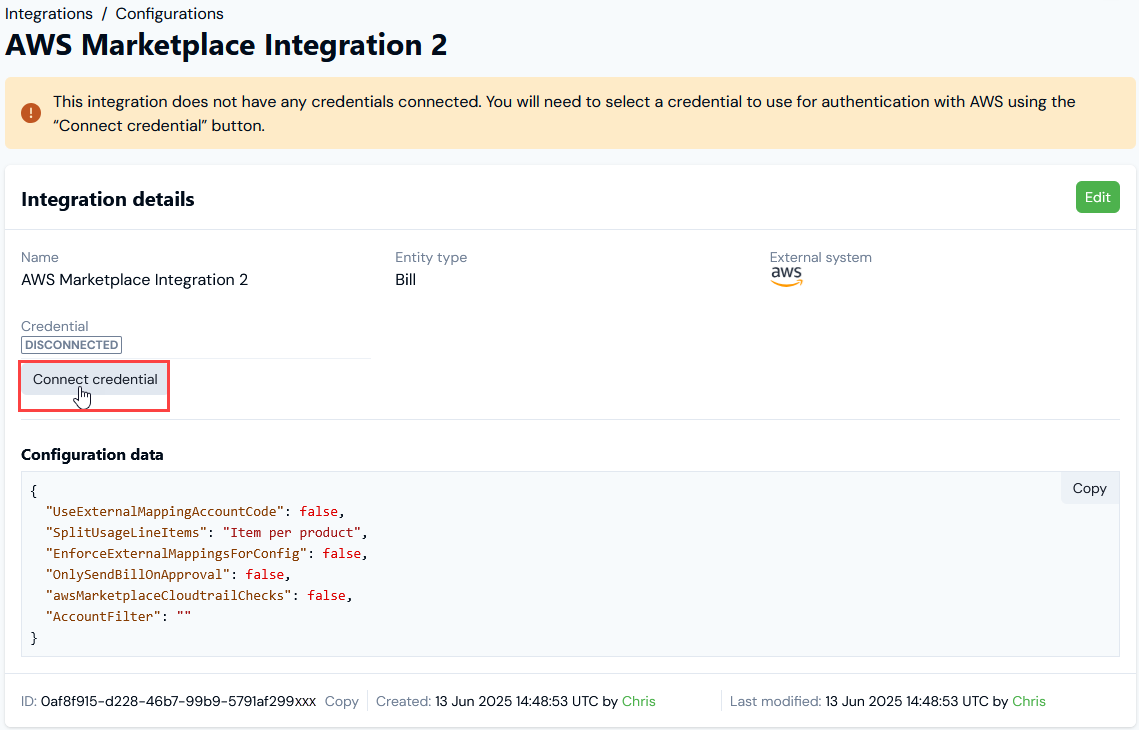
Task: Click the DISCONNECTED credential badge
Action: (71, 345)
